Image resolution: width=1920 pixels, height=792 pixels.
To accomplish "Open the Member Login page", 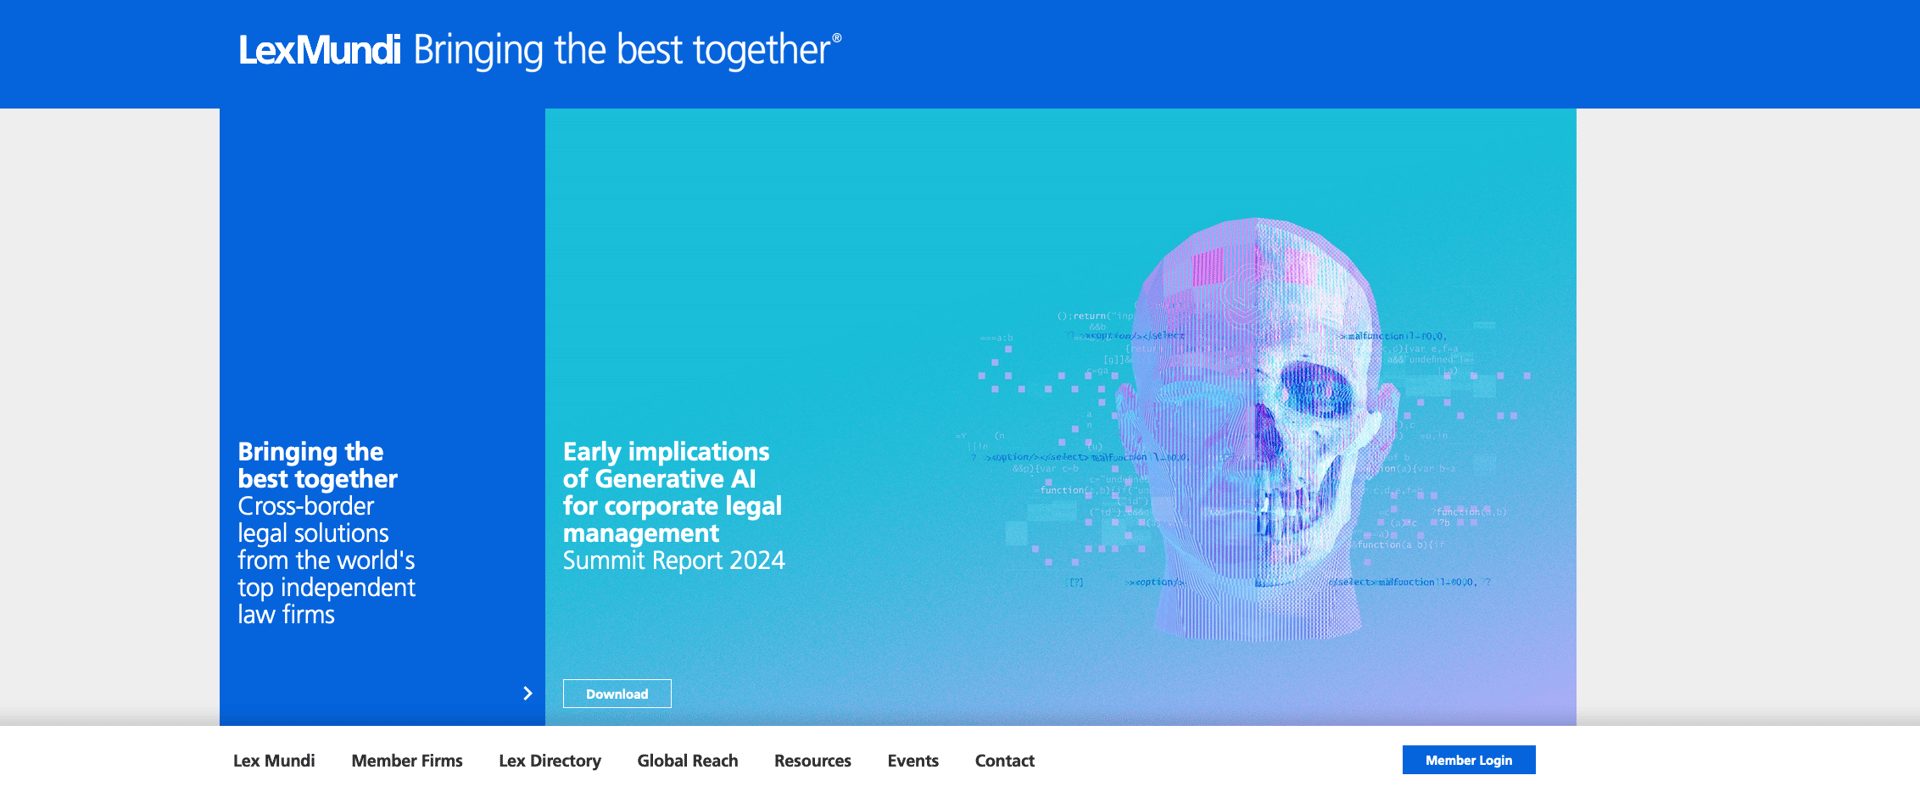I will pos(1468,760).
